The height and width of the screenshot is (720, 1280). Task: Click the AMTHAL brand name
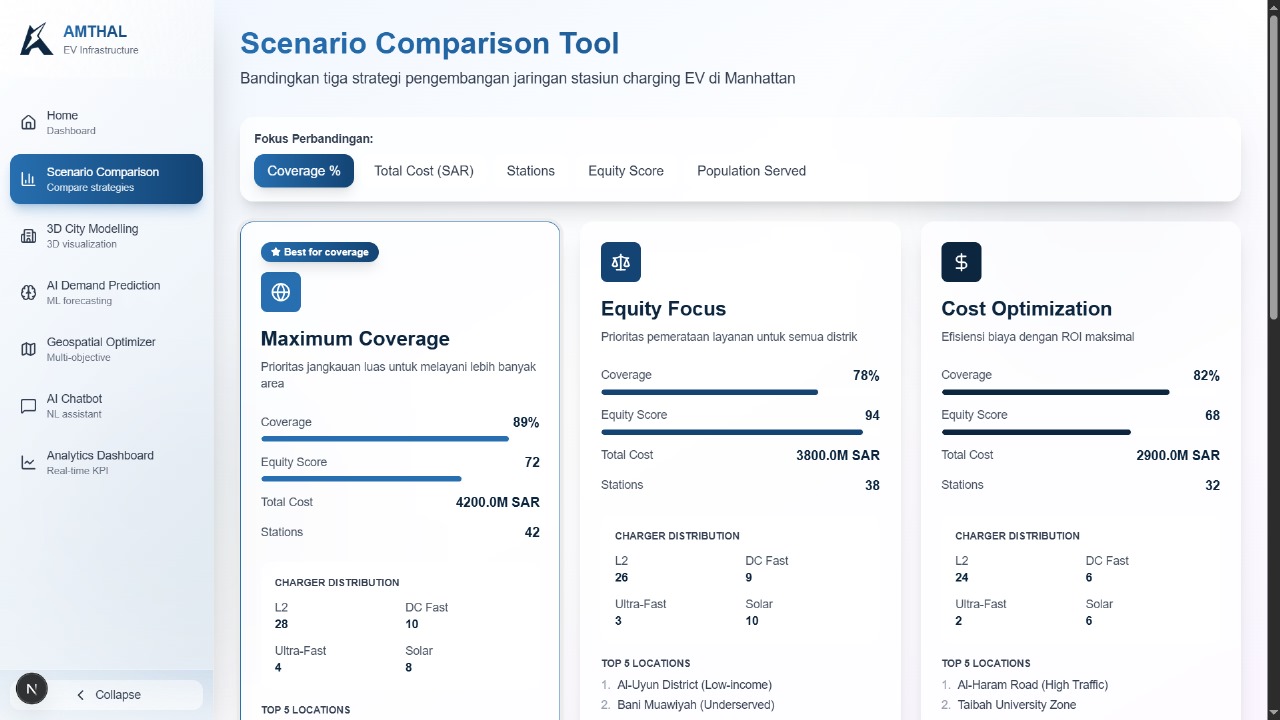pyautogui.click(x=95, y=32)
